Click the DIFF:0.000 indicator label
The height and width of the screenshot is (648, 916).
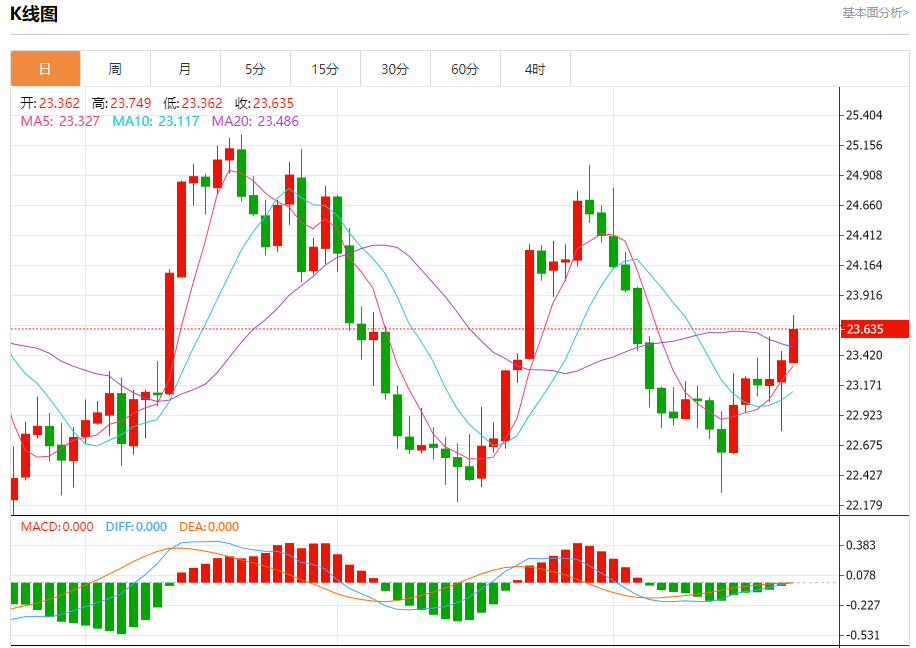(x=136, y=527)
